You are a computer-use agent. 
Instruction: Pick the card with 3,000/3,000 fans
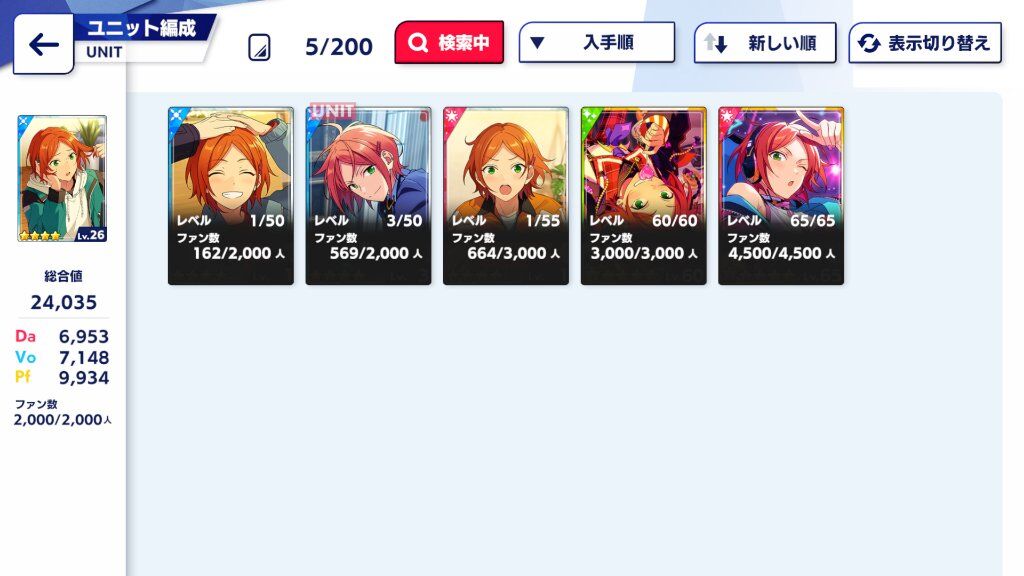643,196
